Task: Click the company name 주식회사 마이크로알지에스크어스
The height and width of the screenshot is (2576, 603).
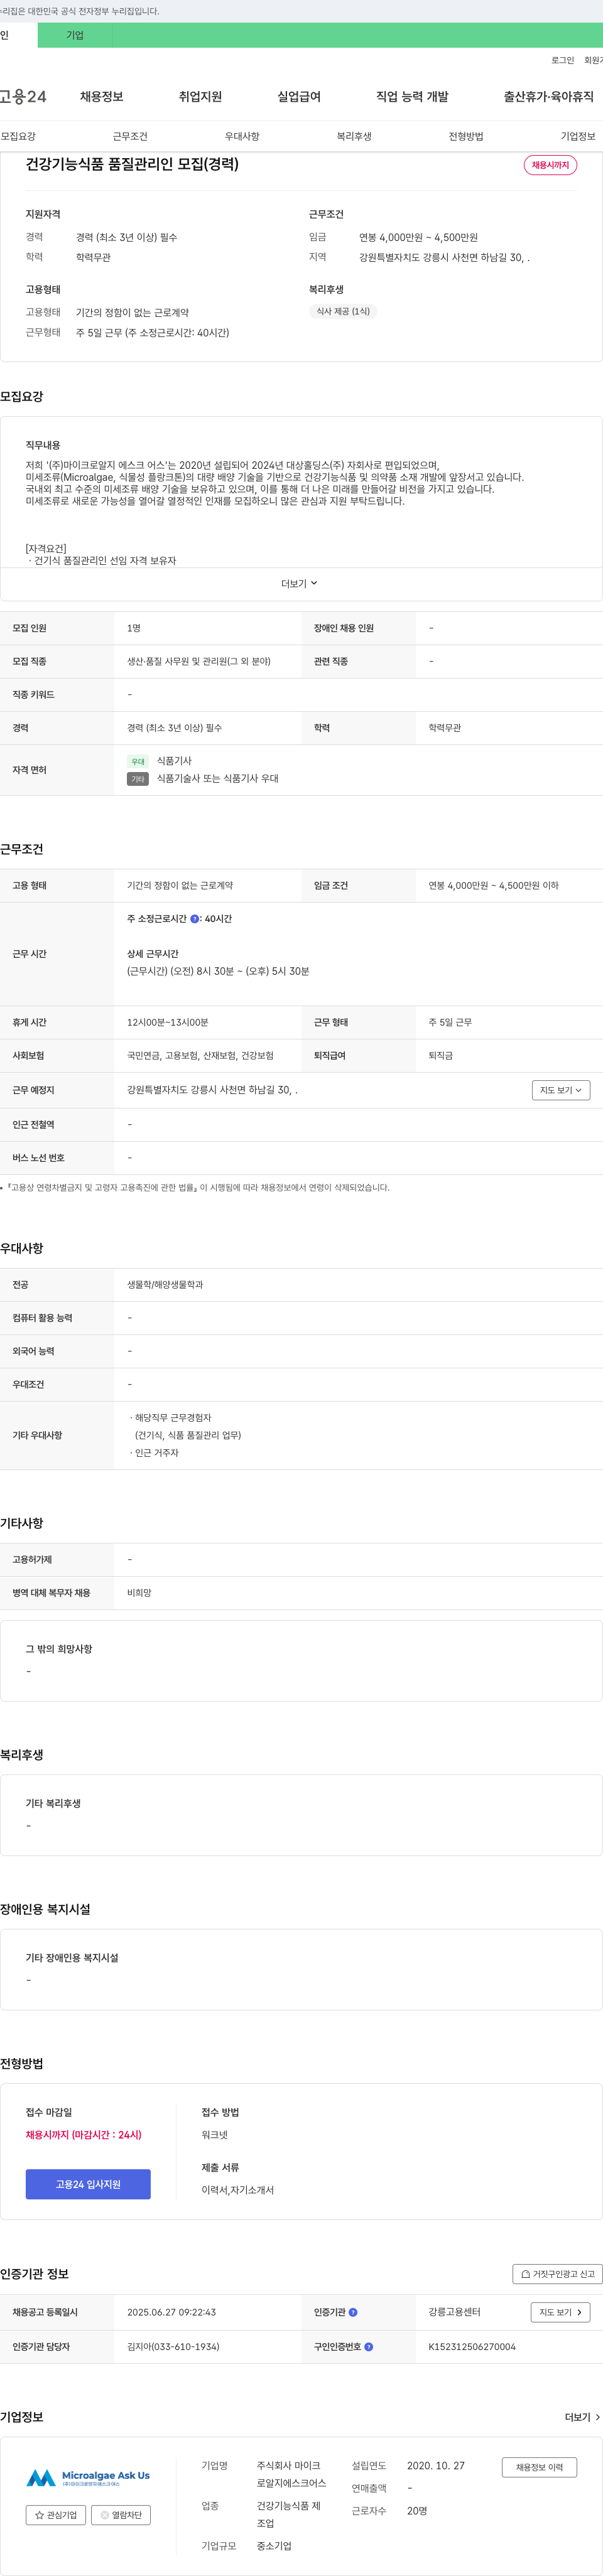Action: coord(291,2474)
